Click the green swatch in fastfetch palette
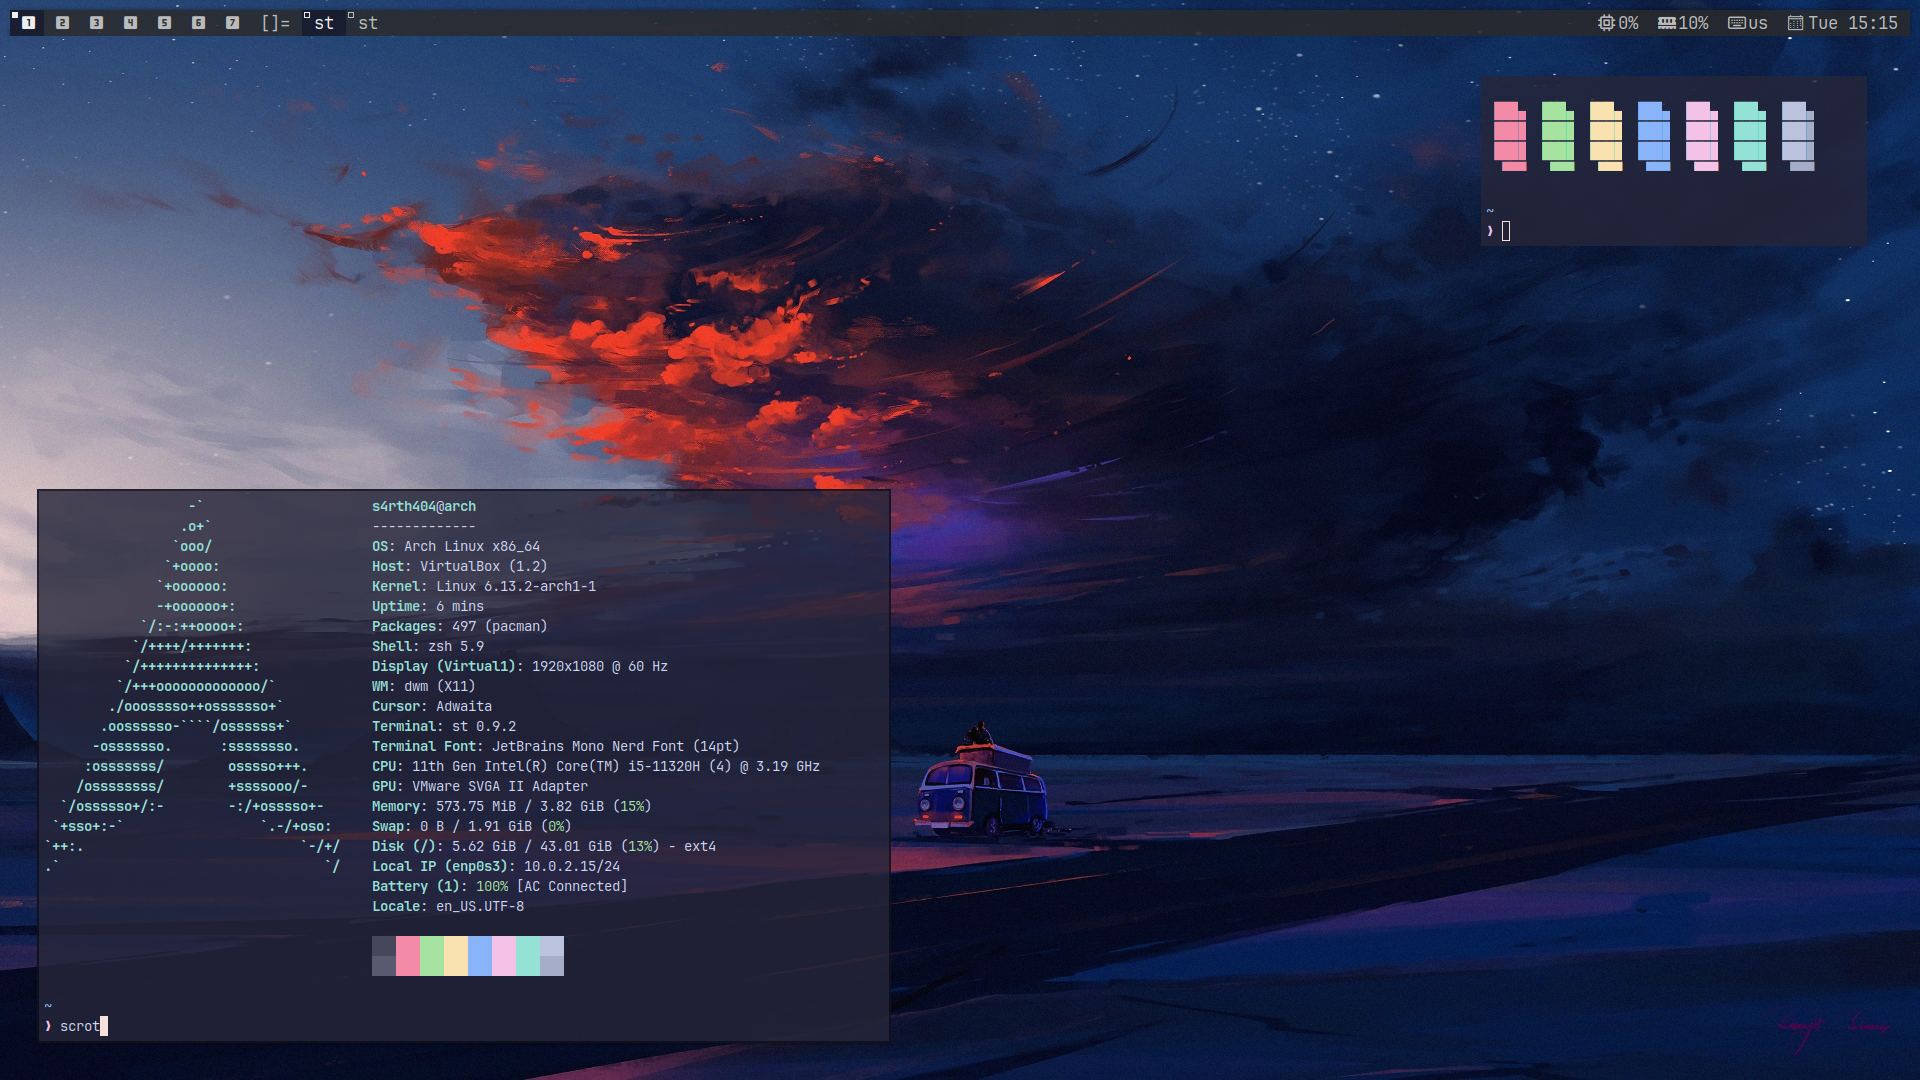1920x1080 pixels. (432, 956)
